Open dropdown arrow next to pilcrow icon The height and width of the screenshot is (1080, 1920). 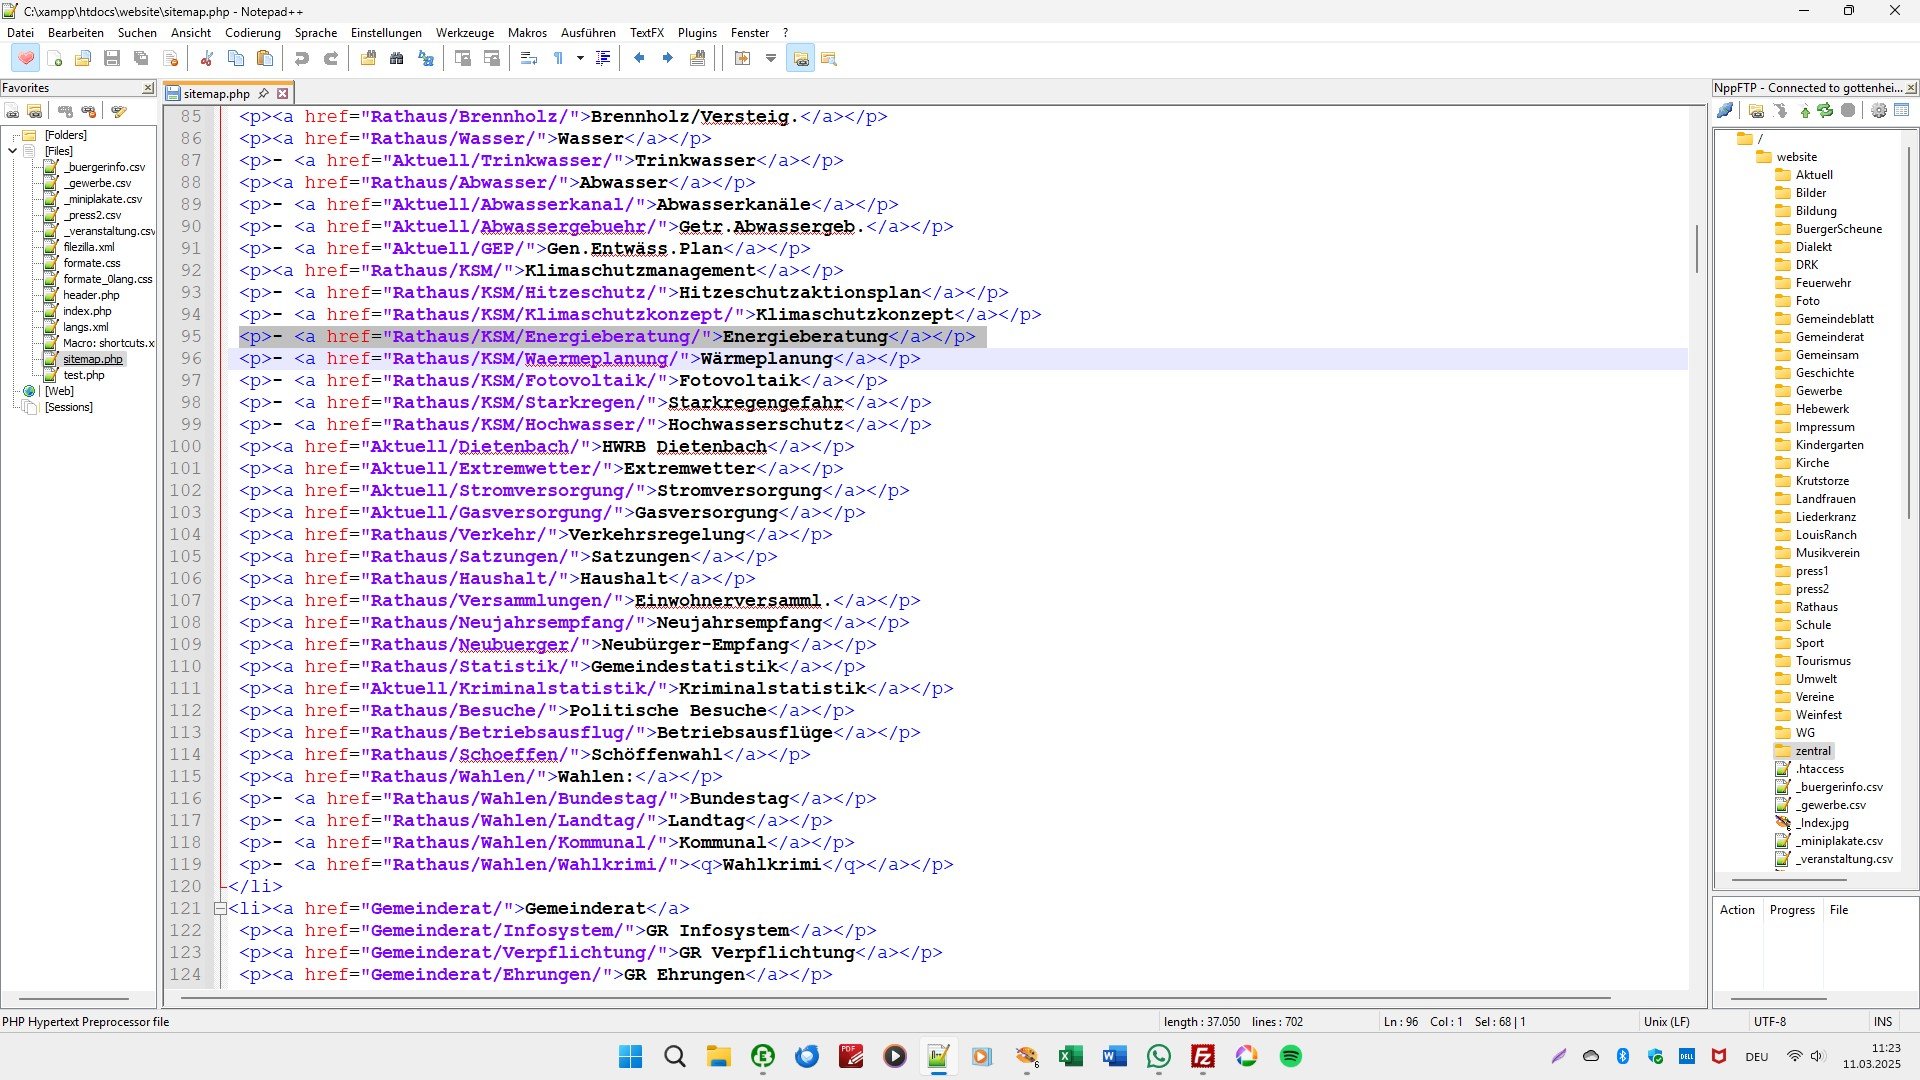coord(580,58)
